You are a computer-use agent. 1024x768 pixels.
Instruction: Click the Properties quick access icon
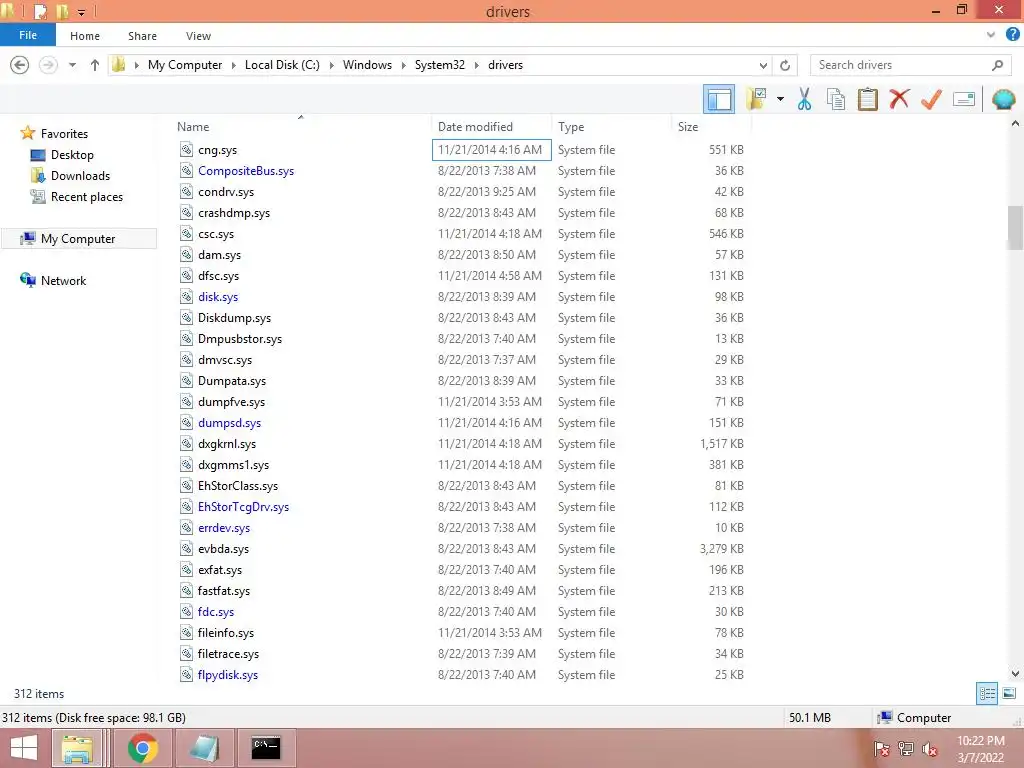(x=40, y=12)
